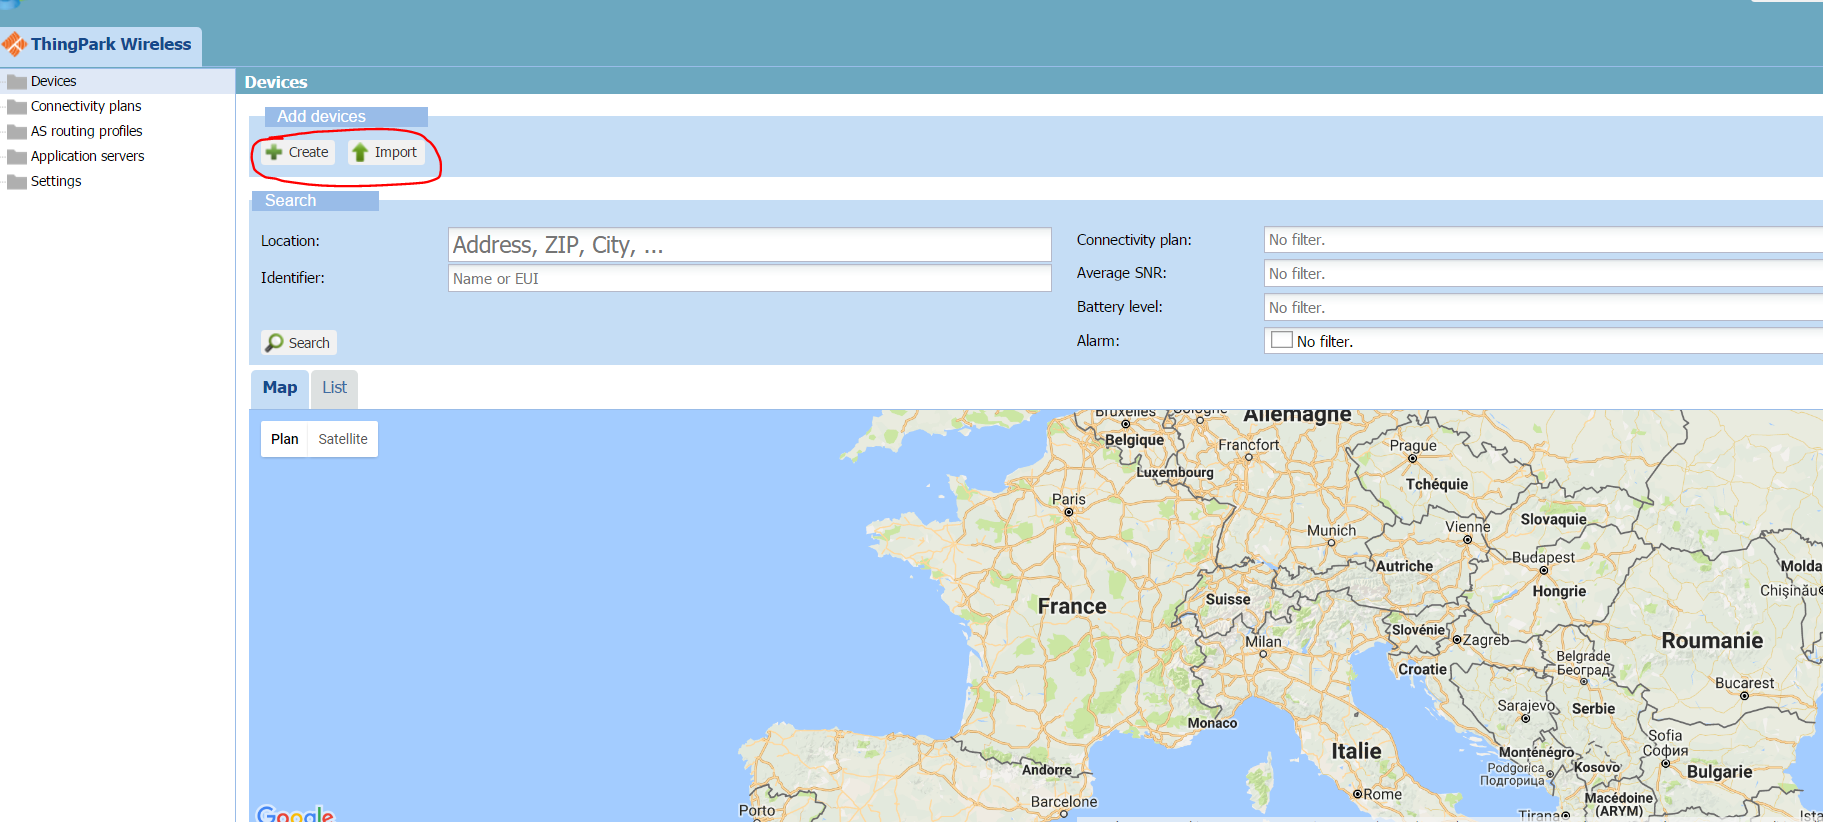Click the green arrow Import icon
The height and width of the screenshot is (822, 1823).
coord(360,152)
